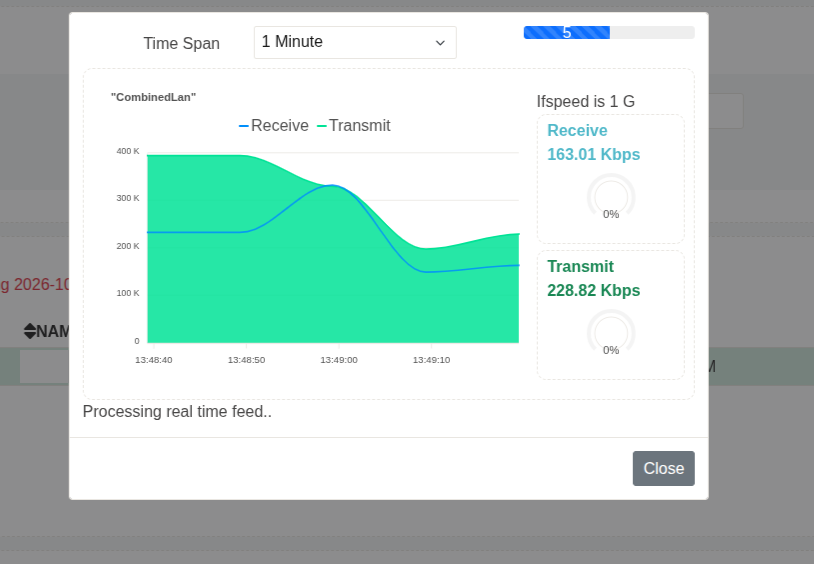Click the 13:49:00 time axis label

click(x=339, y=360)
